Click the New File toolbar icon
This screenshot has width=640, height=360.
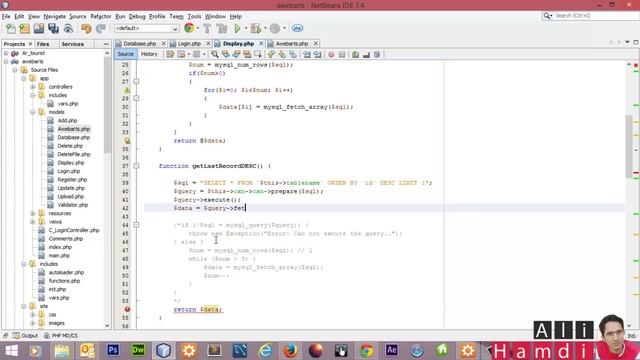[11, 29]
